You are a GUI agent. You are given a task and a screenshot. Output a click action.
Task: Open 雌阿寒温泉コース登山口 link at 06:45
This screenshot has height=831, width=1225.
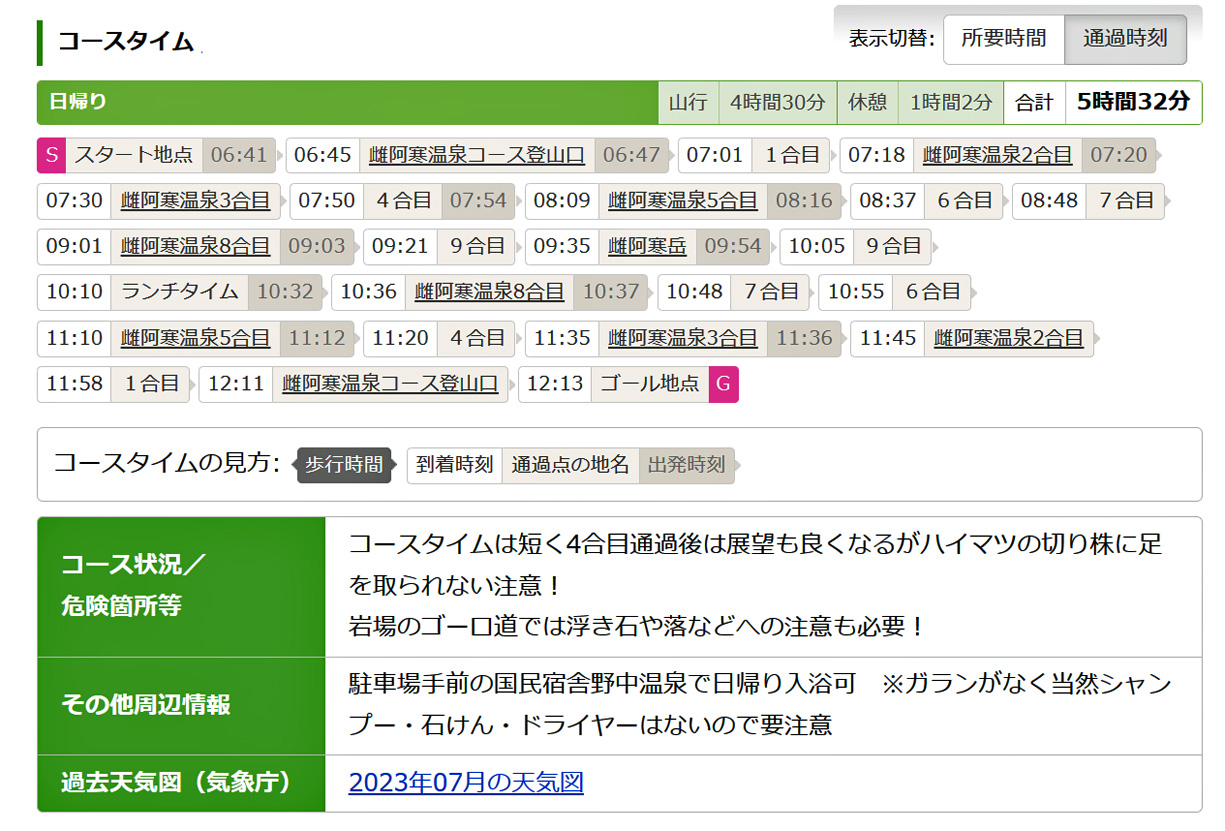(476, 155)
